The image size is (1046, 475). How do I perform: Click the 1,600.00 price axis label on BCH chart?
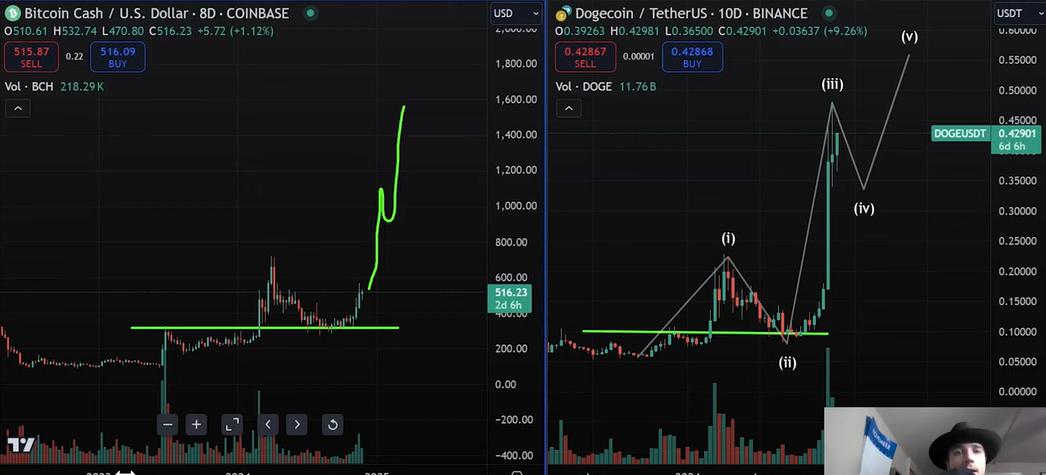click(x=516, y=99)
